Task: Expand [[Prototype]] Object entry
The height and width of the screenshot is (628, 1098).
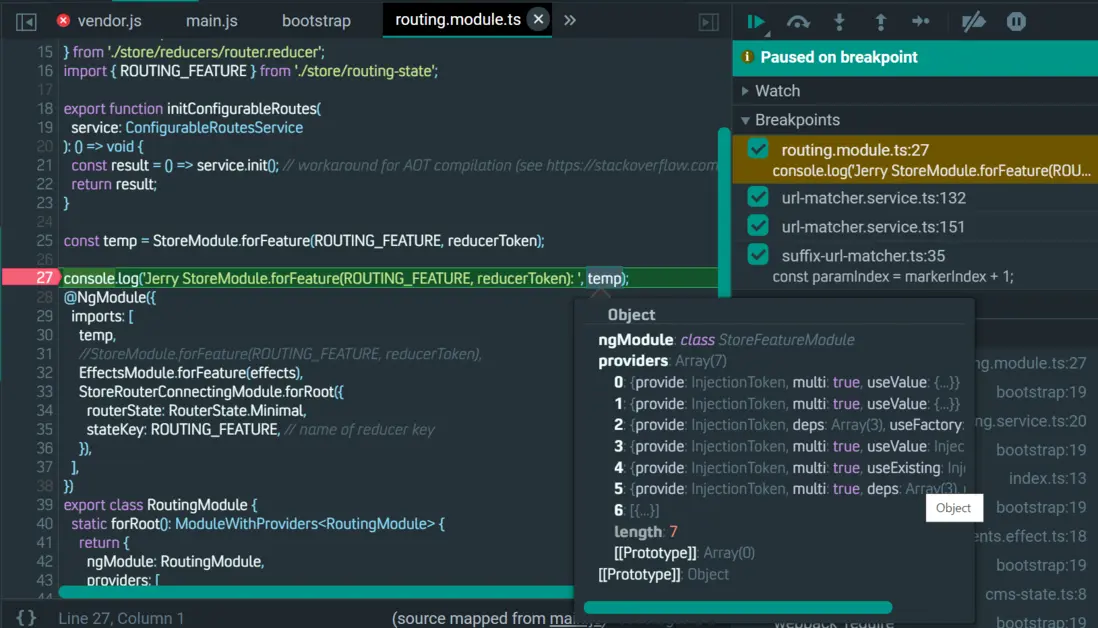Action: coord(663,574)
